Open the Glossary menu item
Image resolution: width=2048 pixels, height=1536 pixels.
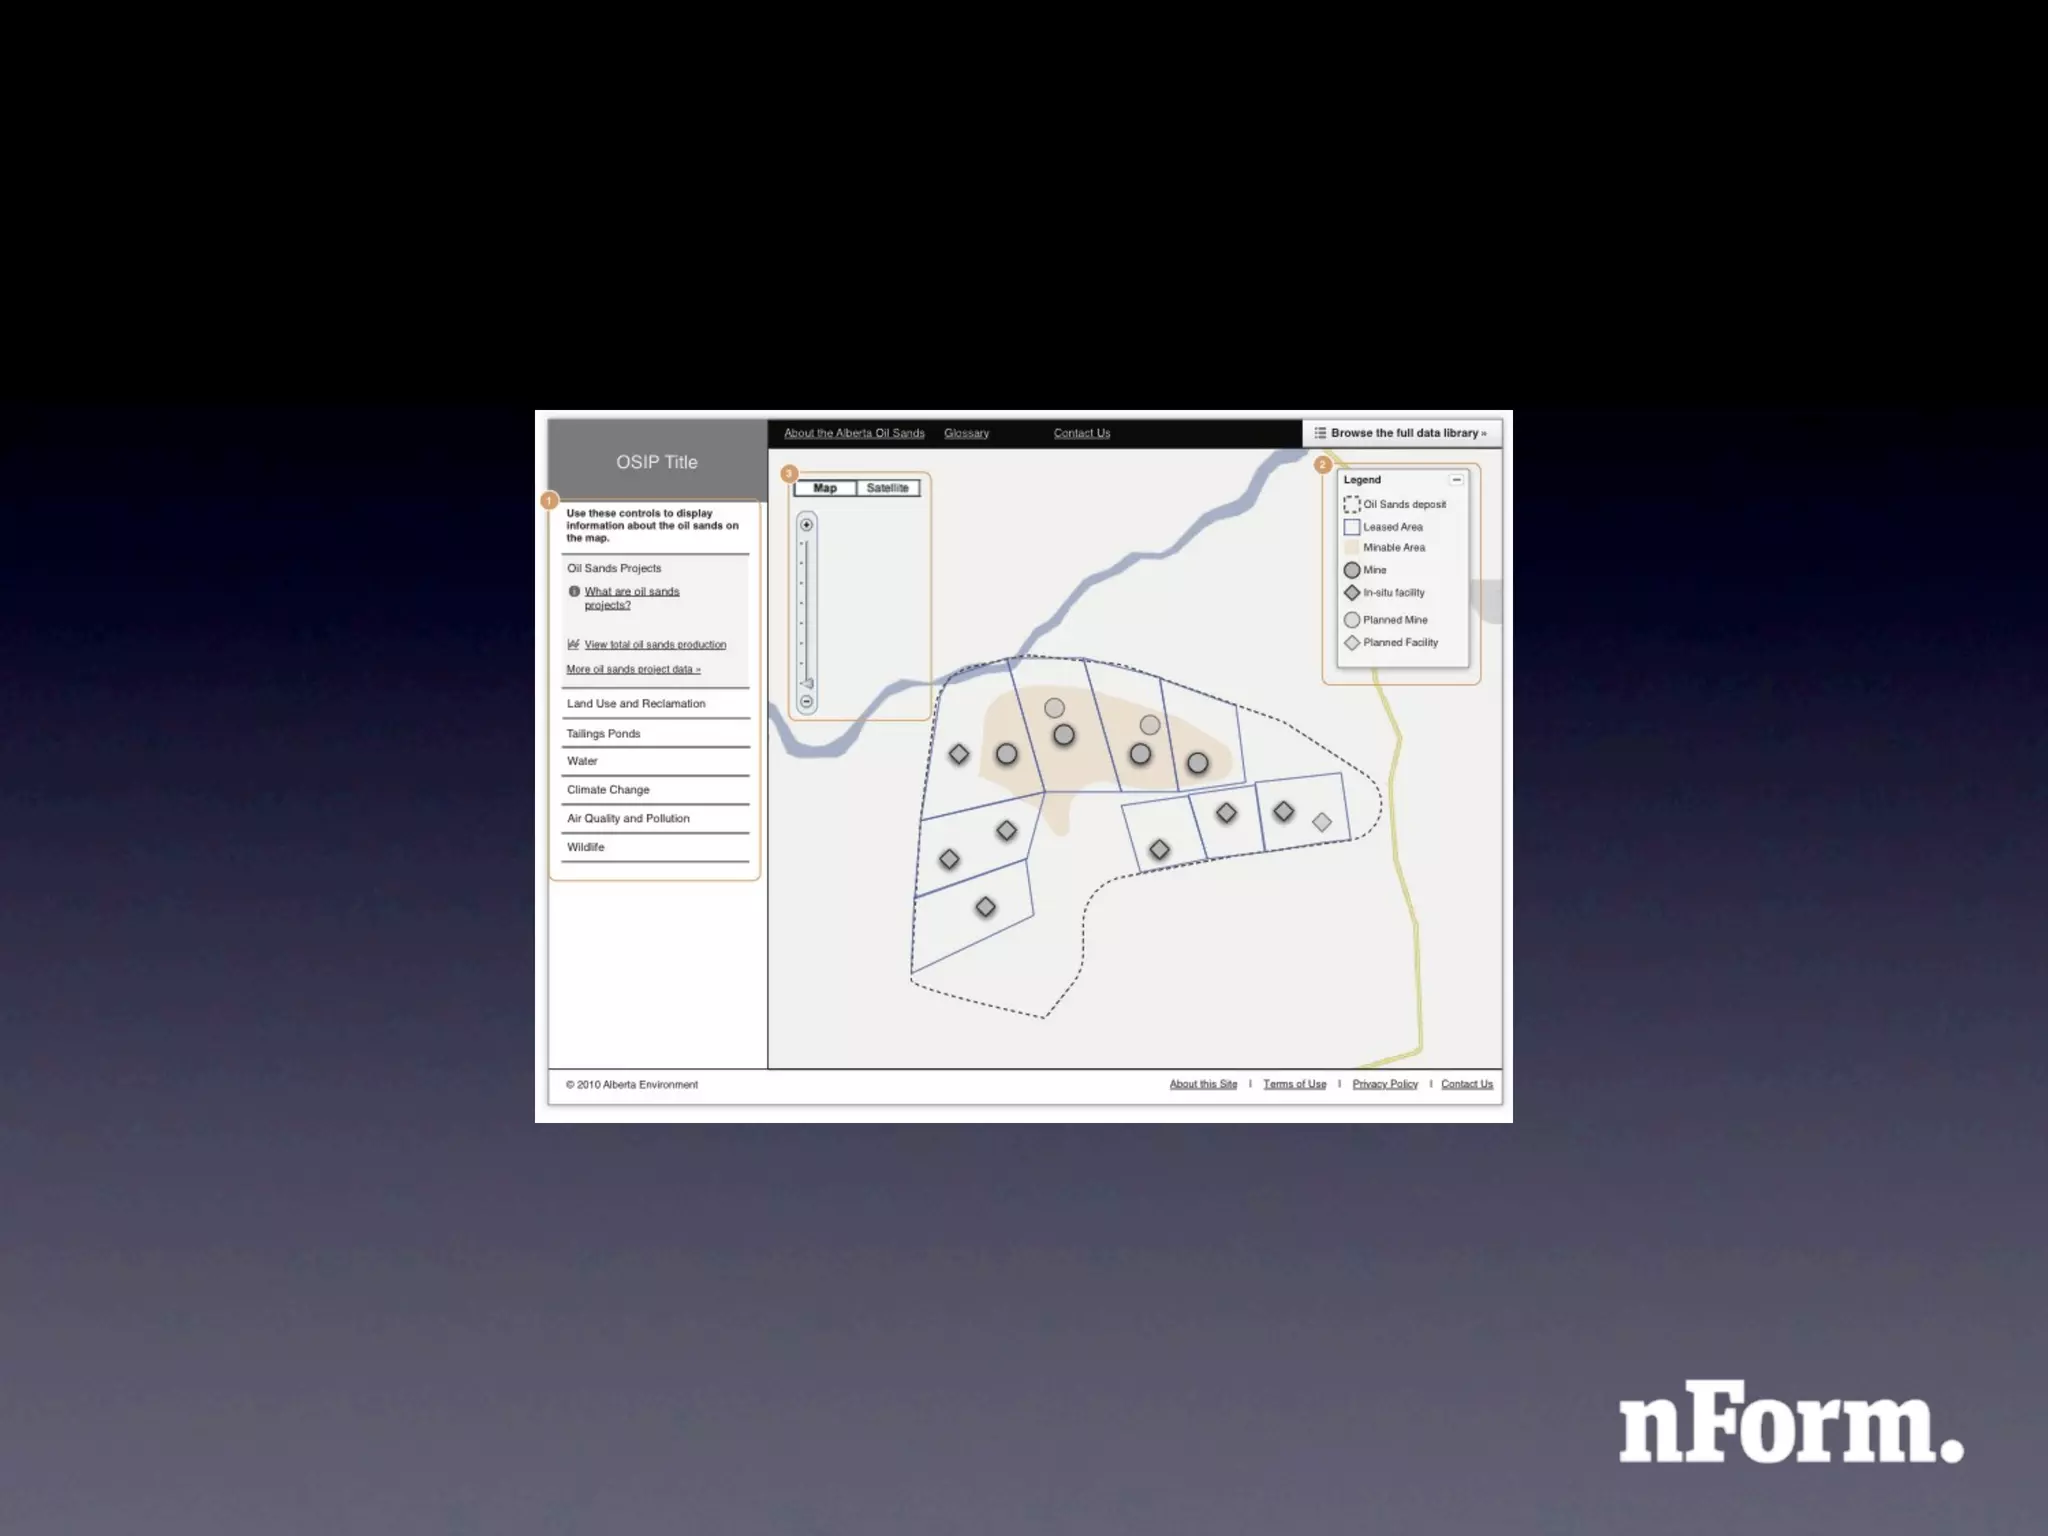pos(966,433)
